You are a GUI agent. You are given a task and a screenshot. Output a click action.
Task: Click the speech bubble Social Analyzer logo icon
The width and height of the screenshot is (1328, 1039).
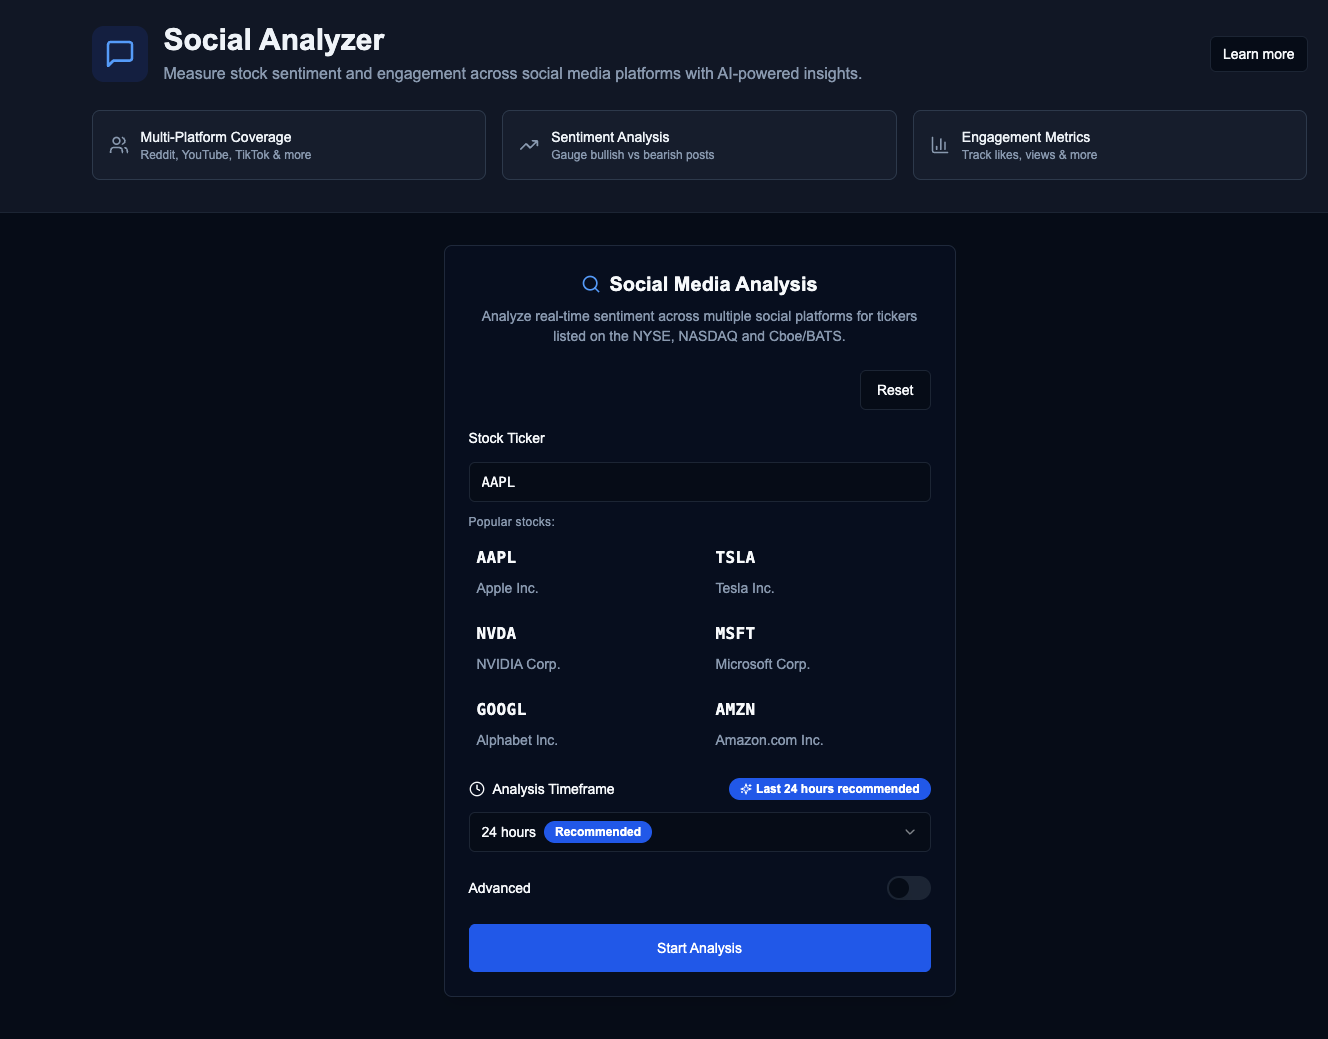pos(119,53)
